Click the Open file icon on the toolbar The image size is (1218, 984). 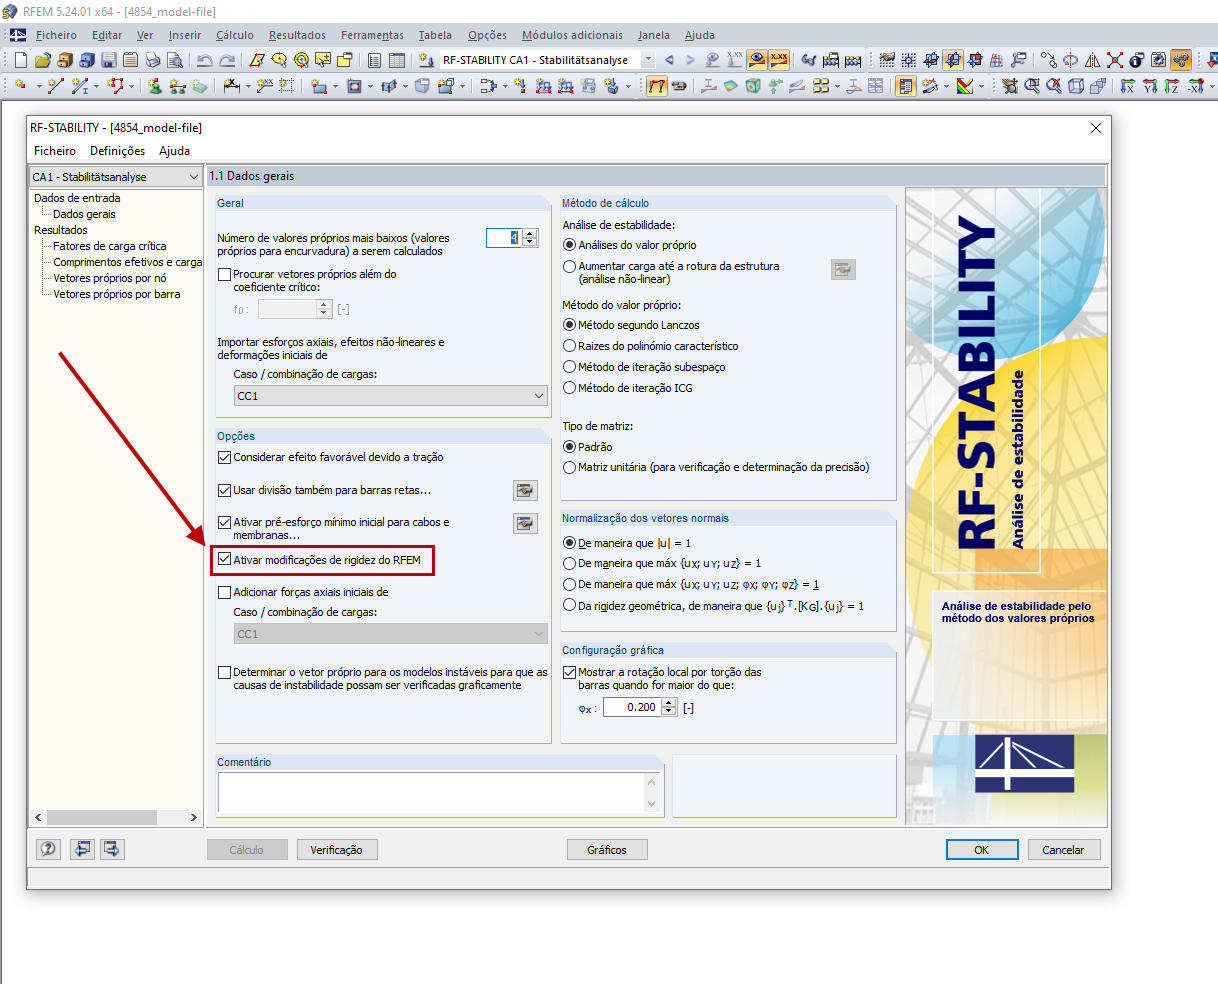point(41,60)
